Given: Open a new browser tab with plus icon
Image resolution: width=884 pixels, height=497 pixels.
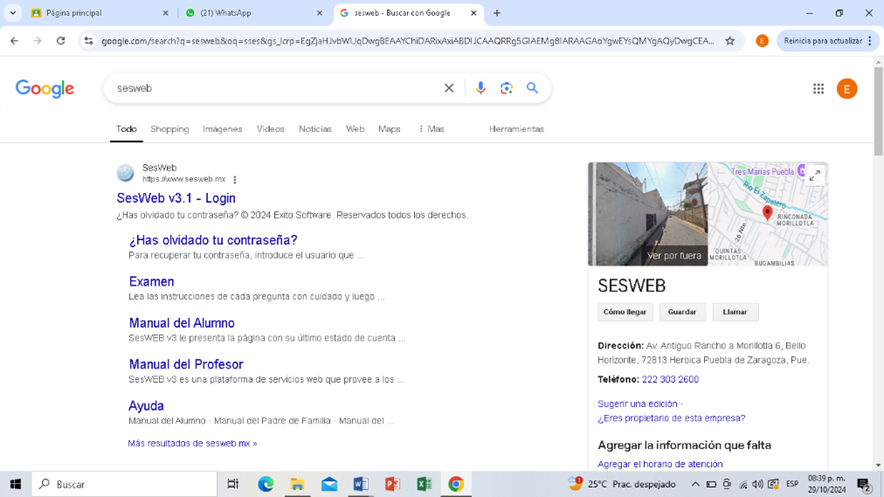Looking at the screenshot, I should click(497, 13).
